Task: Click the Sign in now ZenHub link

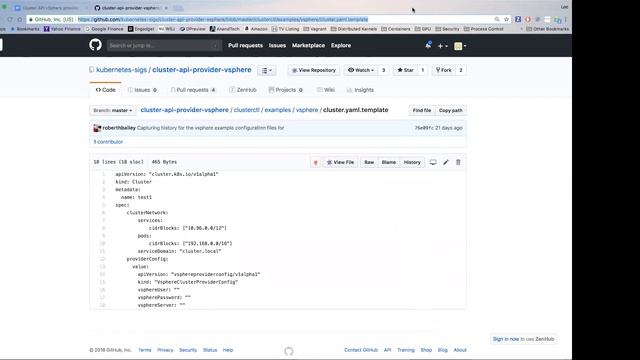Action: click(x=506, y=339)
